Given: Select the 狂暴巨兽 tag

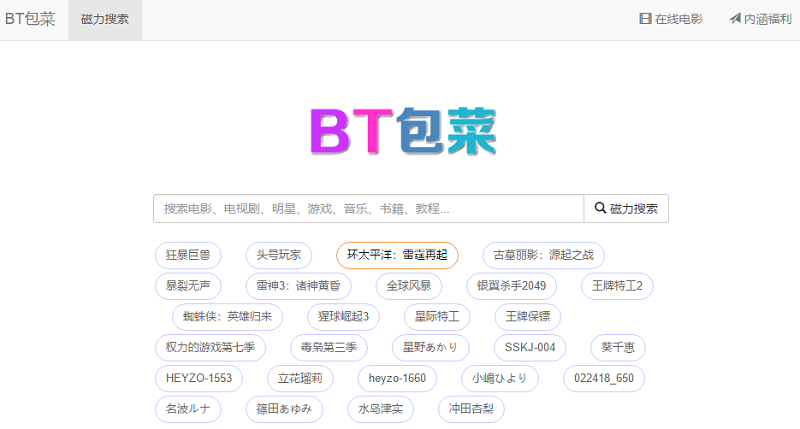Looking at the screenshot, I should tap(188, 255).
